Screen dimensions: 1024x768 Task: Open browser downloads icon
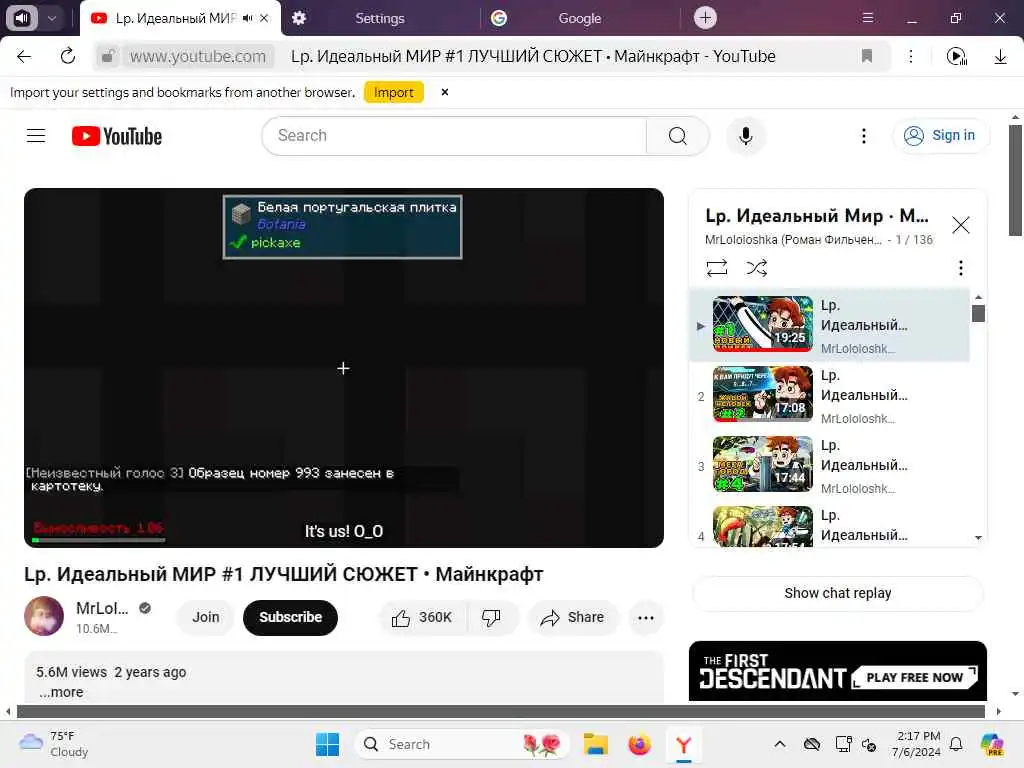click(1000, 56)
